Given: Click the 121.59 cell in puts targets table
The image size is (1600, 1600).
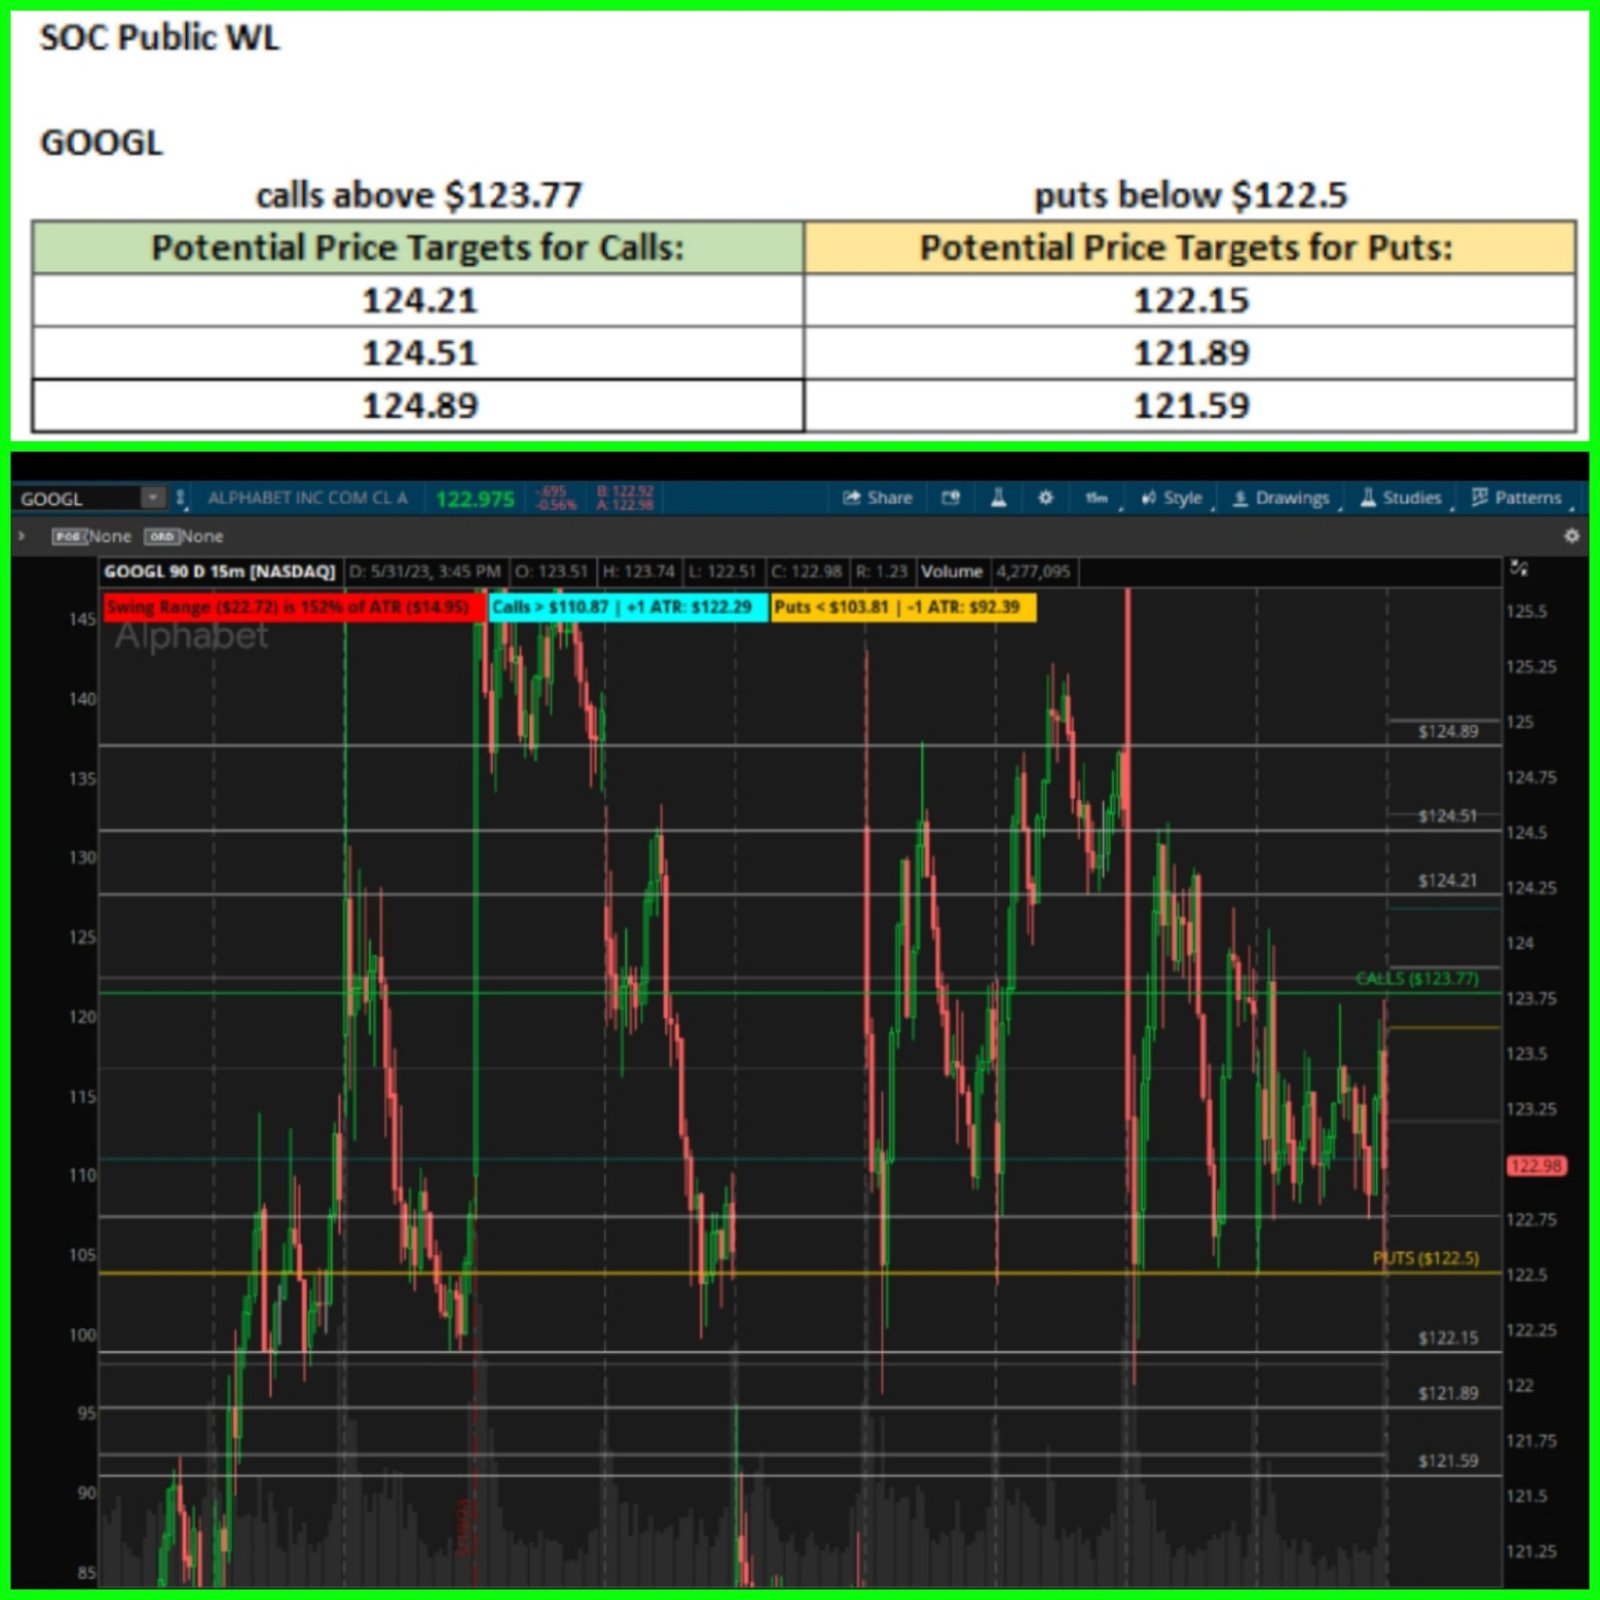Looking at the screenshot, I should [x=1190, y=405].
